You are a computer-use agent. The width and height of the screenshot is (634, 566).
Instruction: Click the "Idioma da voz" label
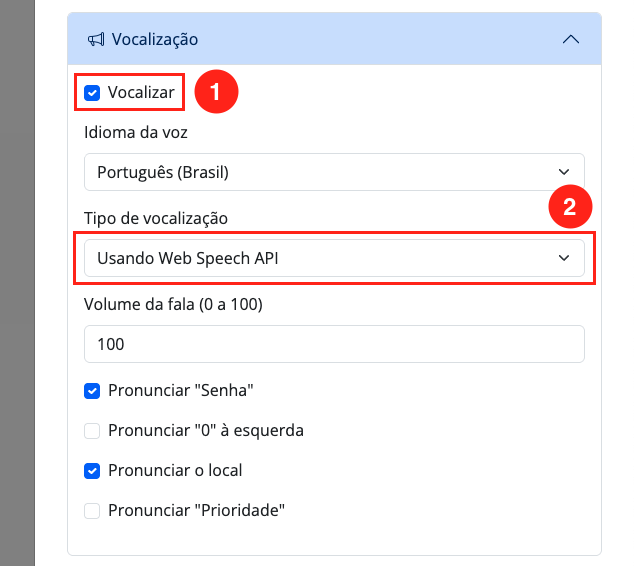136,132
